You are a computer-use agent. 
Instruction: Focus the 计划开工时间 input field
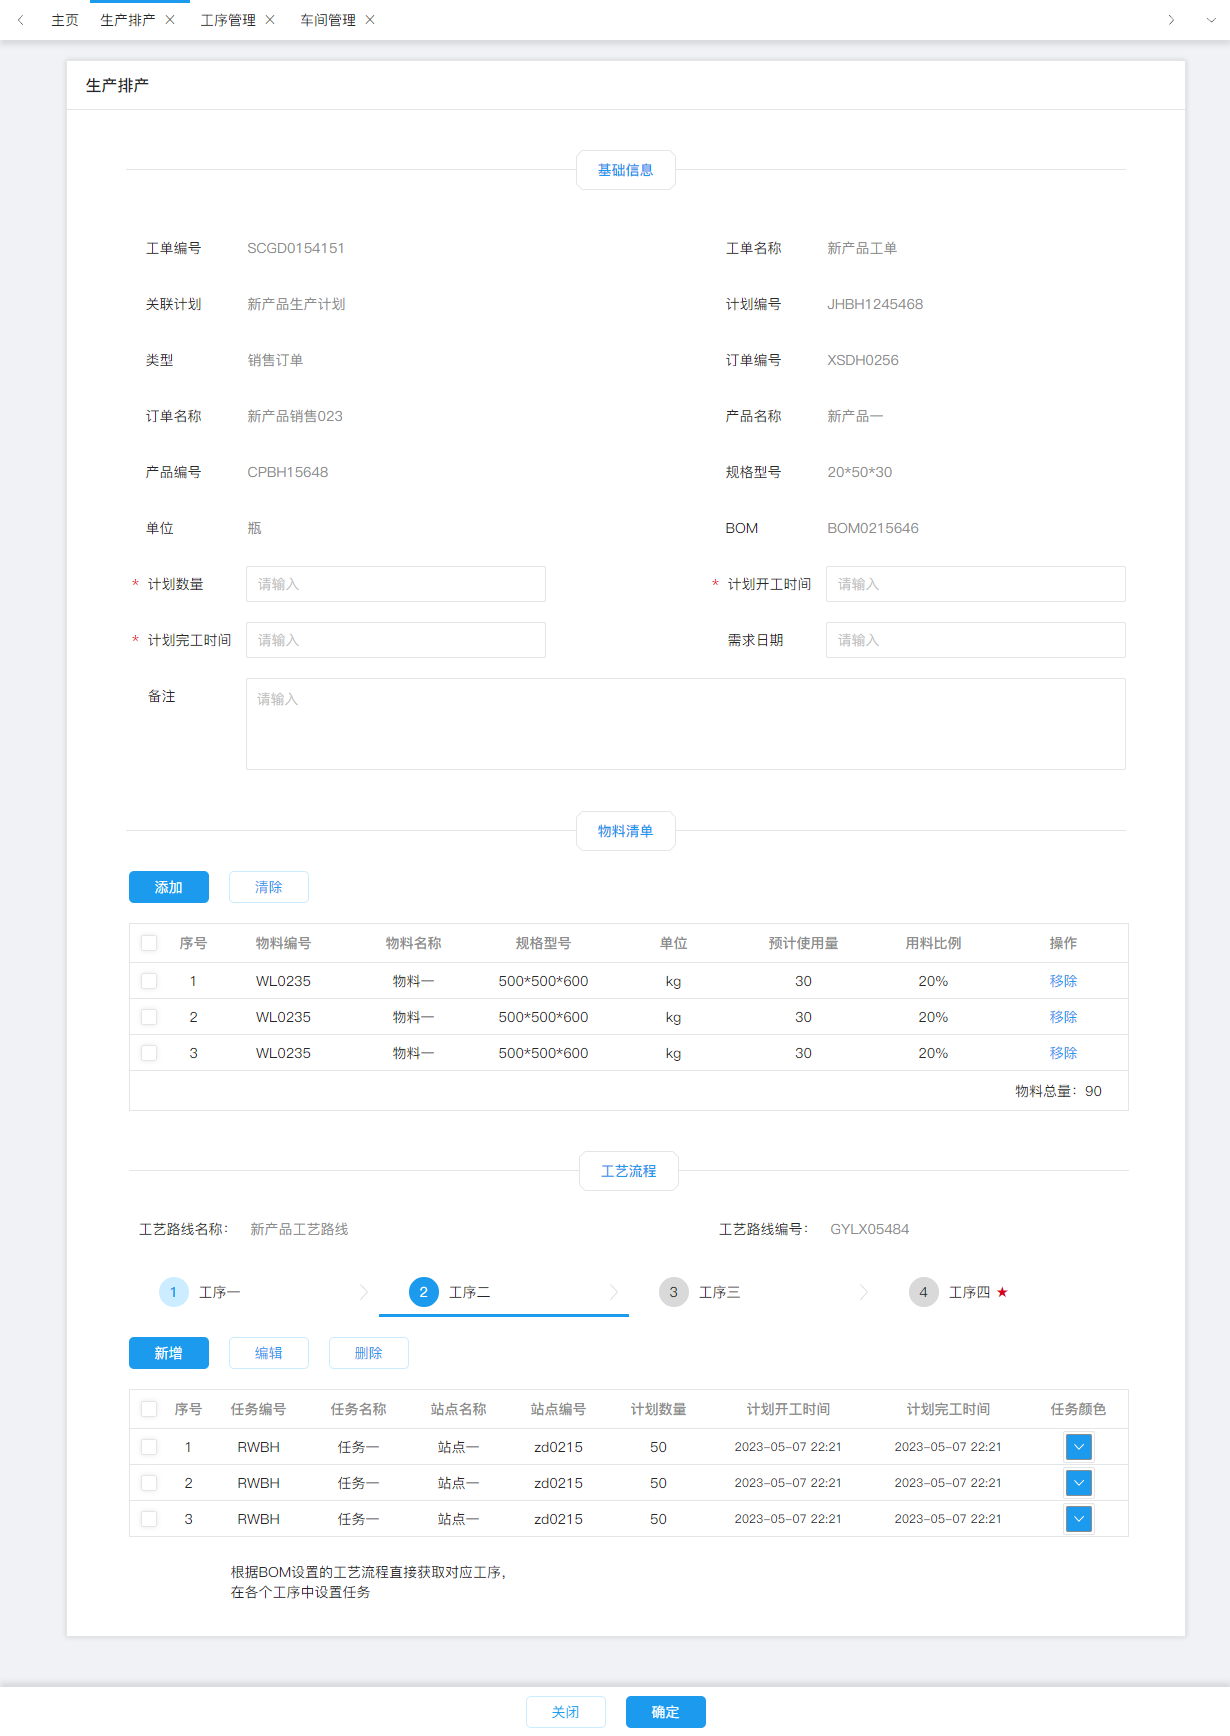coord(976,584)
